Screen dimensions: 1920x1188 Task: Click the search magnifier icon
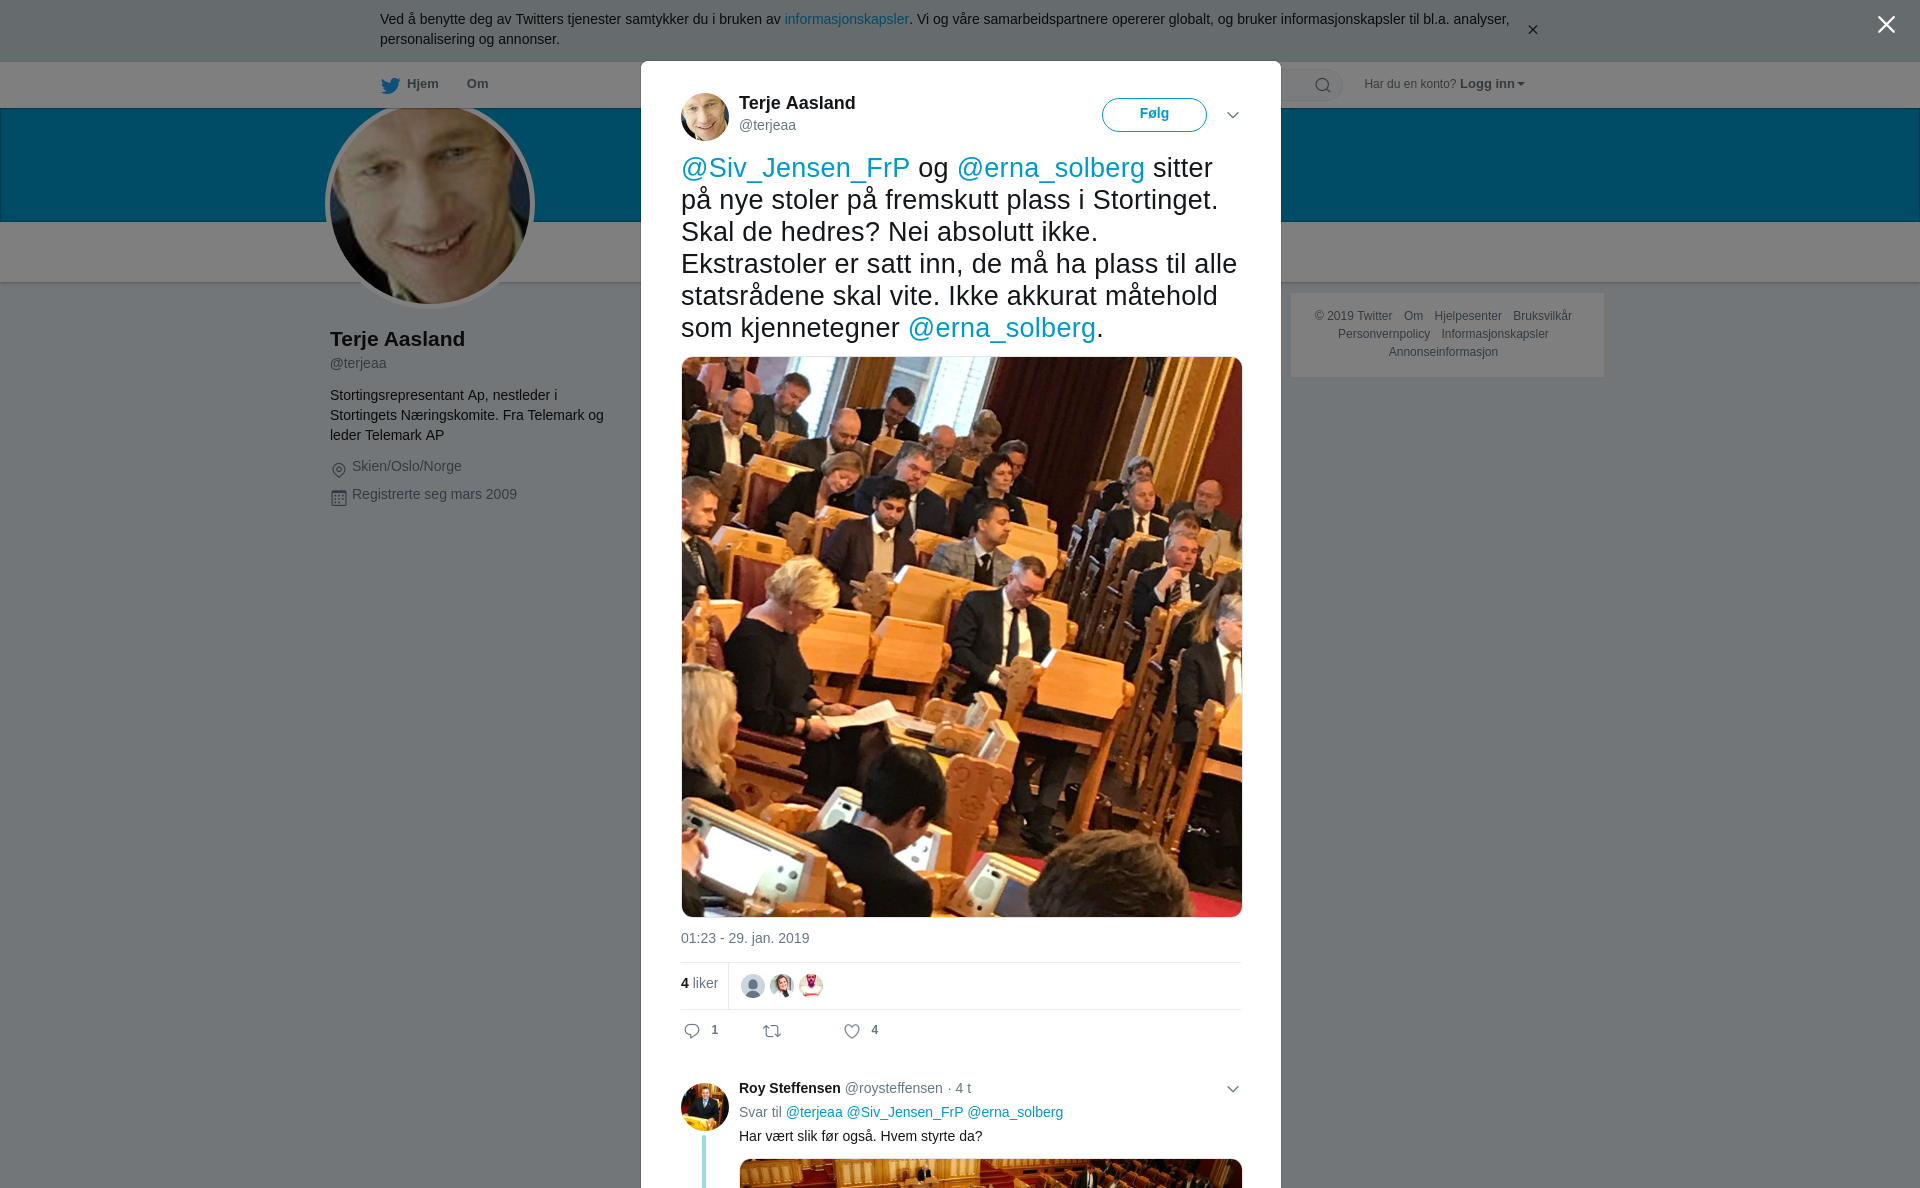pyautogui.click(x=1322, y=85)
